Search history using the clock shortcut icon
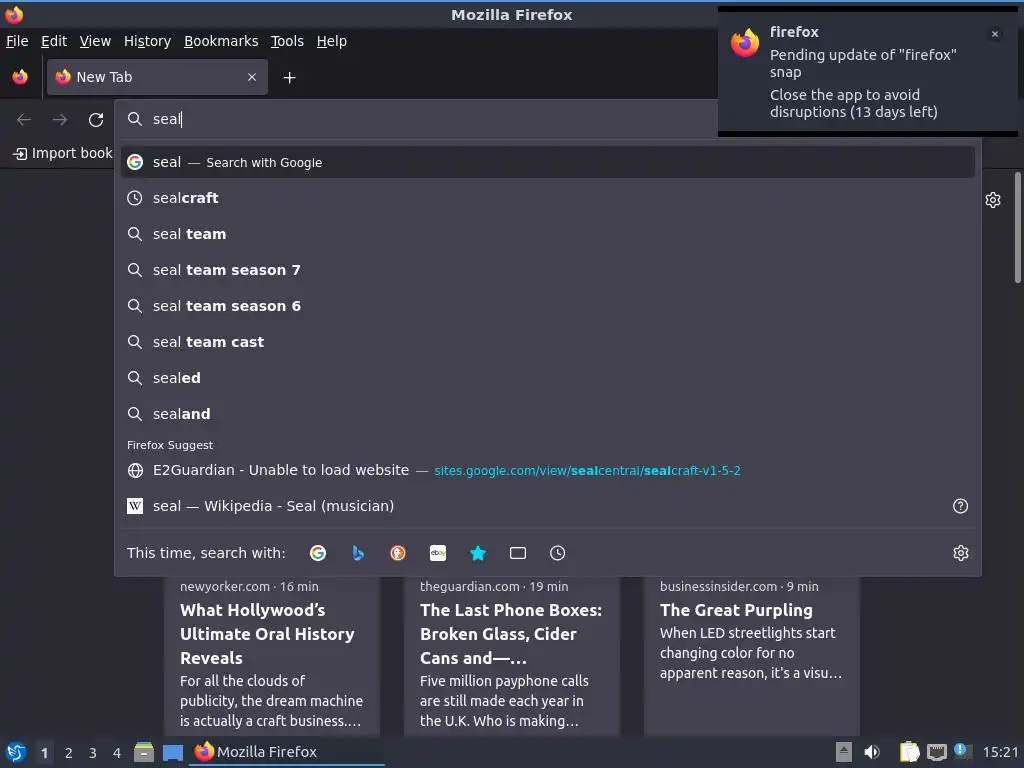 558,553
